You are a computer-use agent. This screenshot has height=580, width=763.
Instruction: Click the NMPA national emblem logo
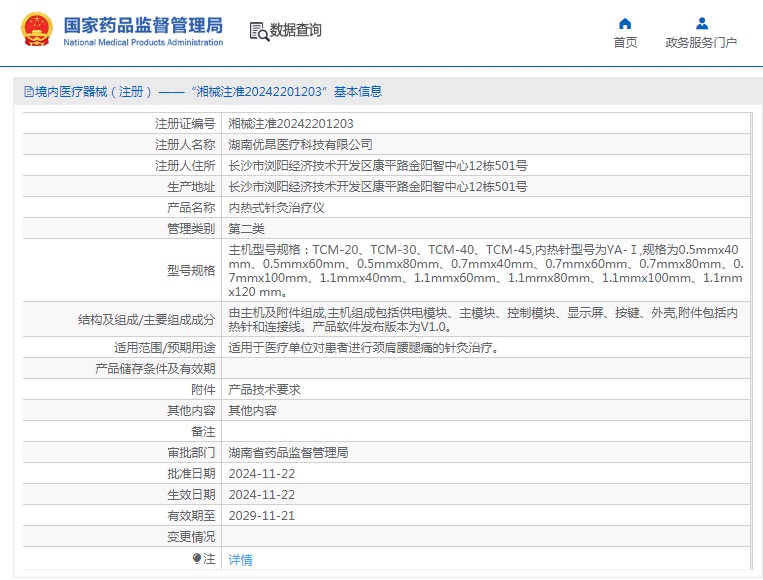click(37, 30)
